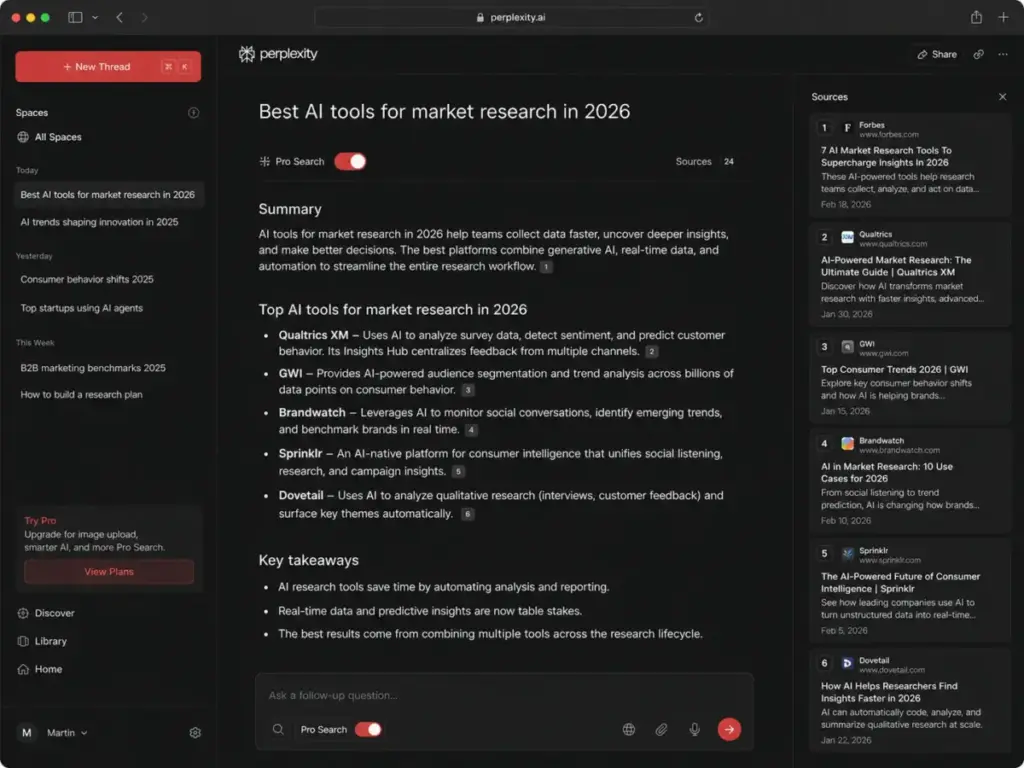Click citation 6 after Dovetail bullet
This screenshot has height=768, width=1024.
(468, 515)
